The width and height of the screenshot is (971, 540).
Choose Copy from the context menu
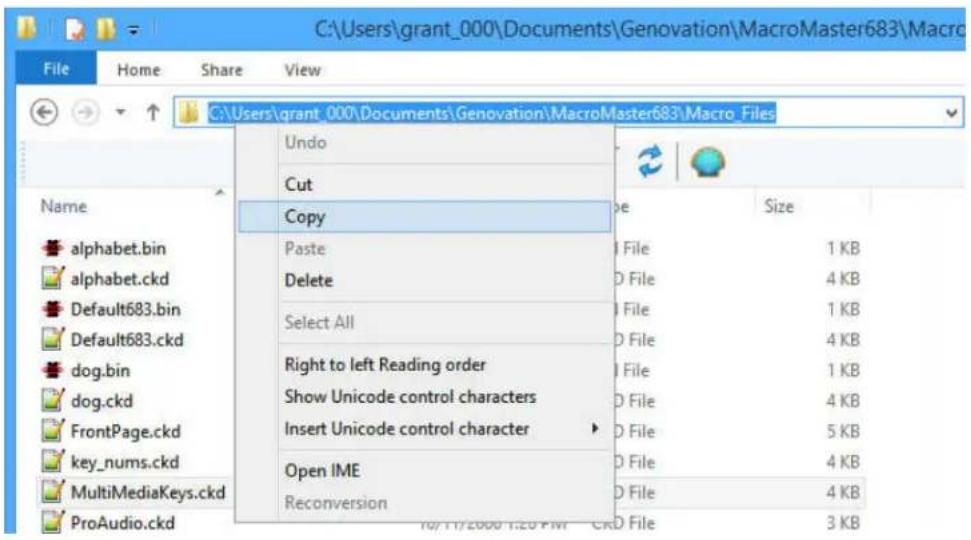coord(425,217)
